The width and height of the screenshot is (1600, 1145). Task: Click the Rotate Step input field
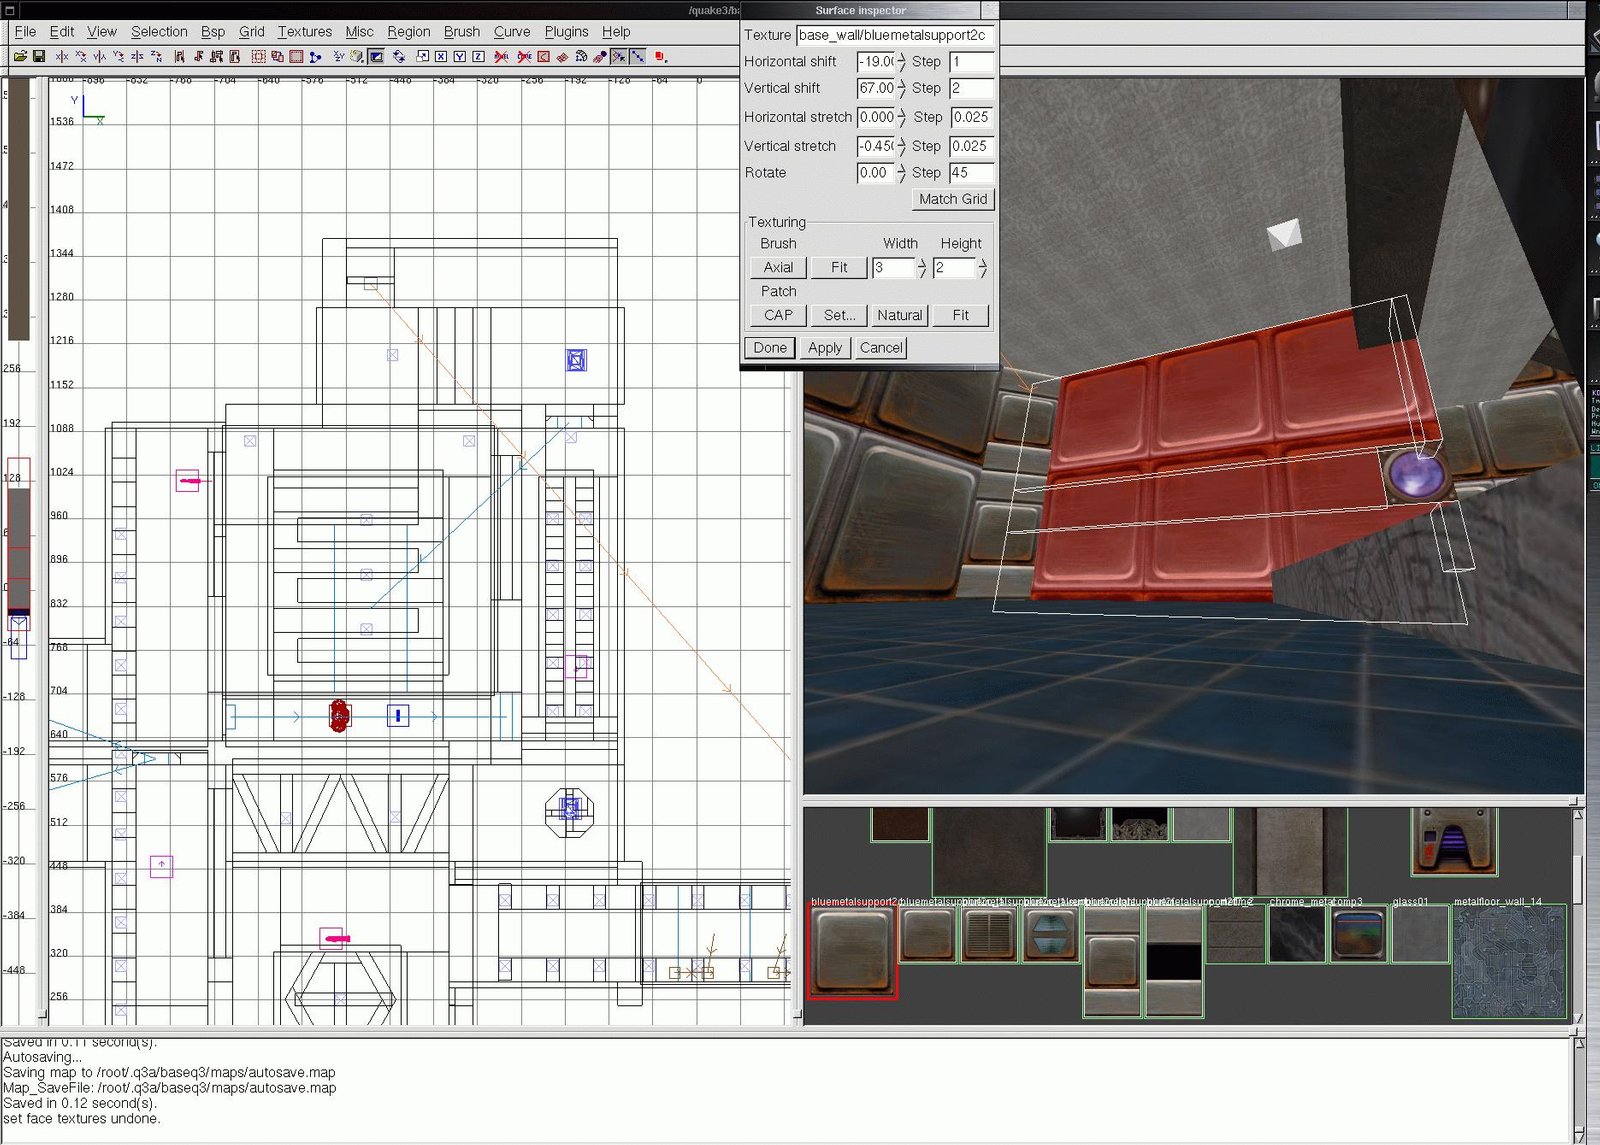[x=971, y=173]
